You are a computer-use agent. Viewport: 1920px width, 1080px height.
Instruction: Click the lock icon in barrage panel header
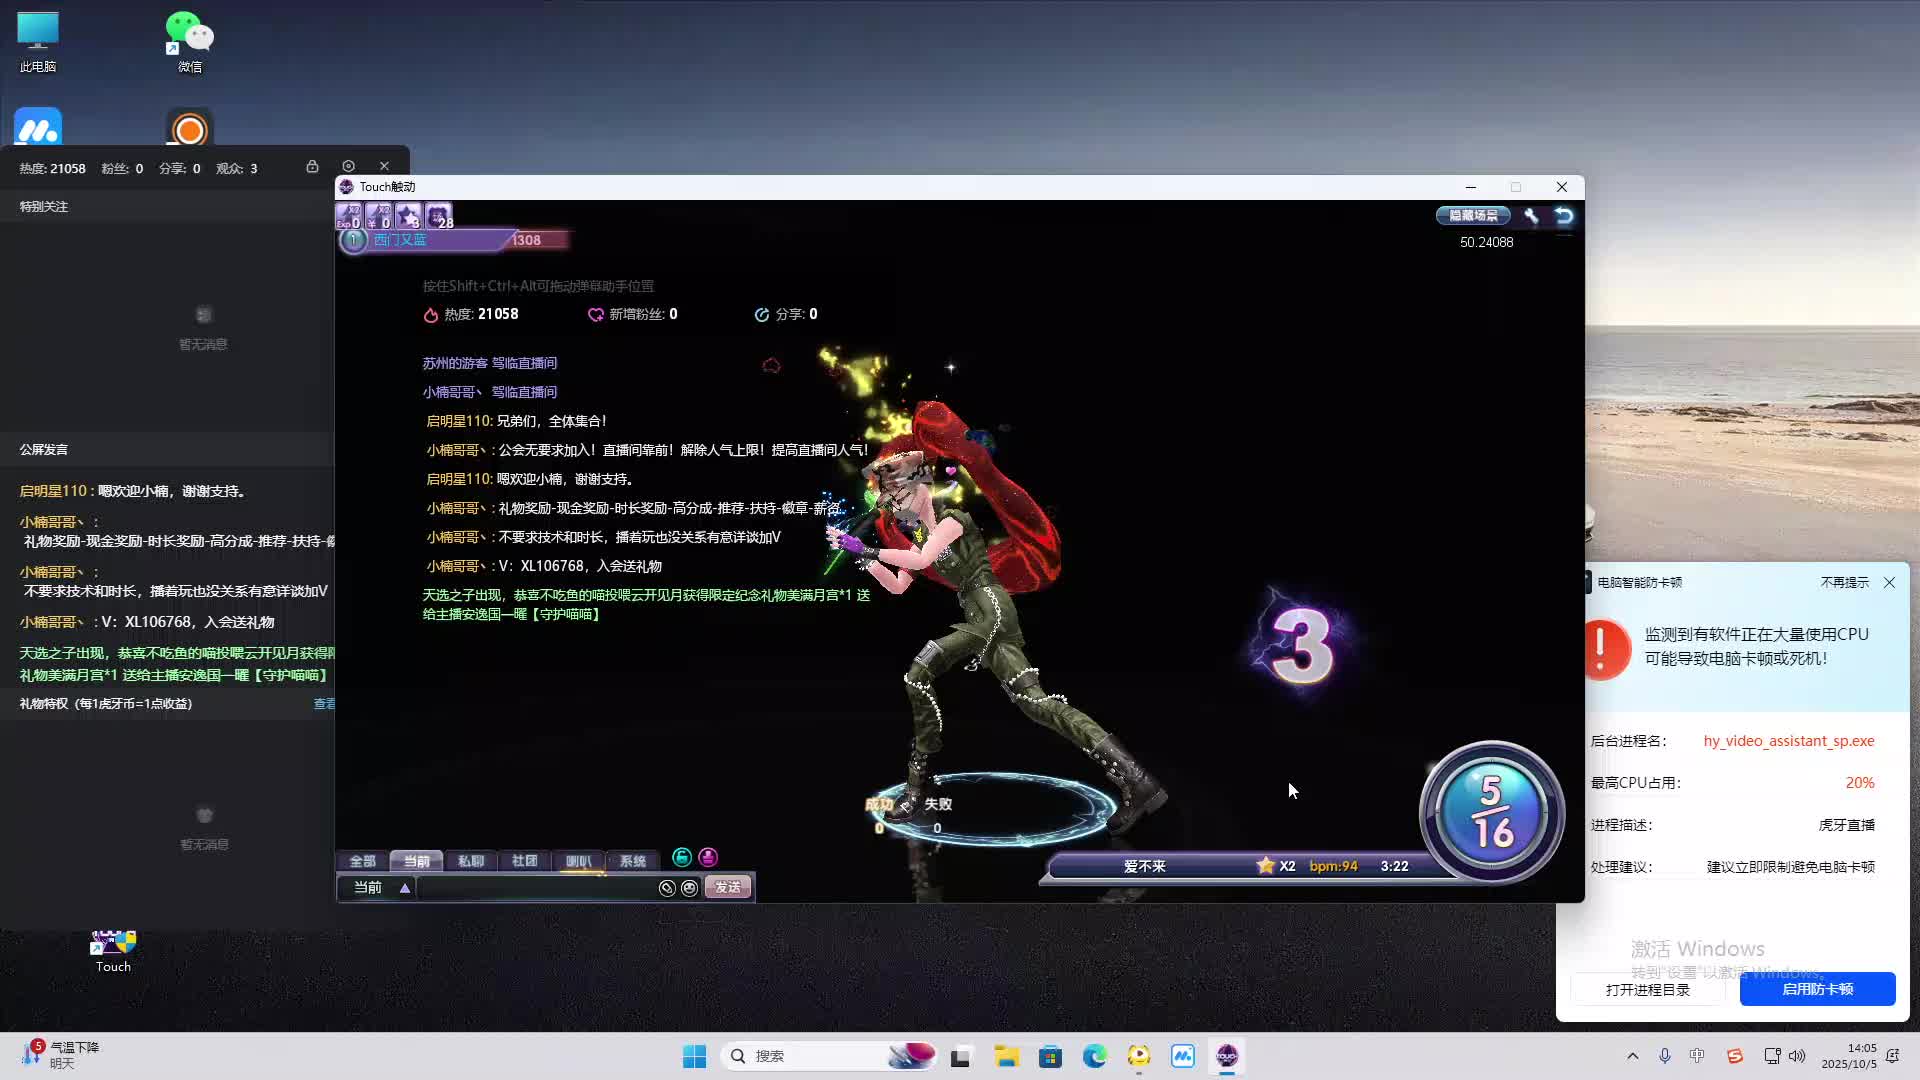pyautogui.click(x=312, y=167)
